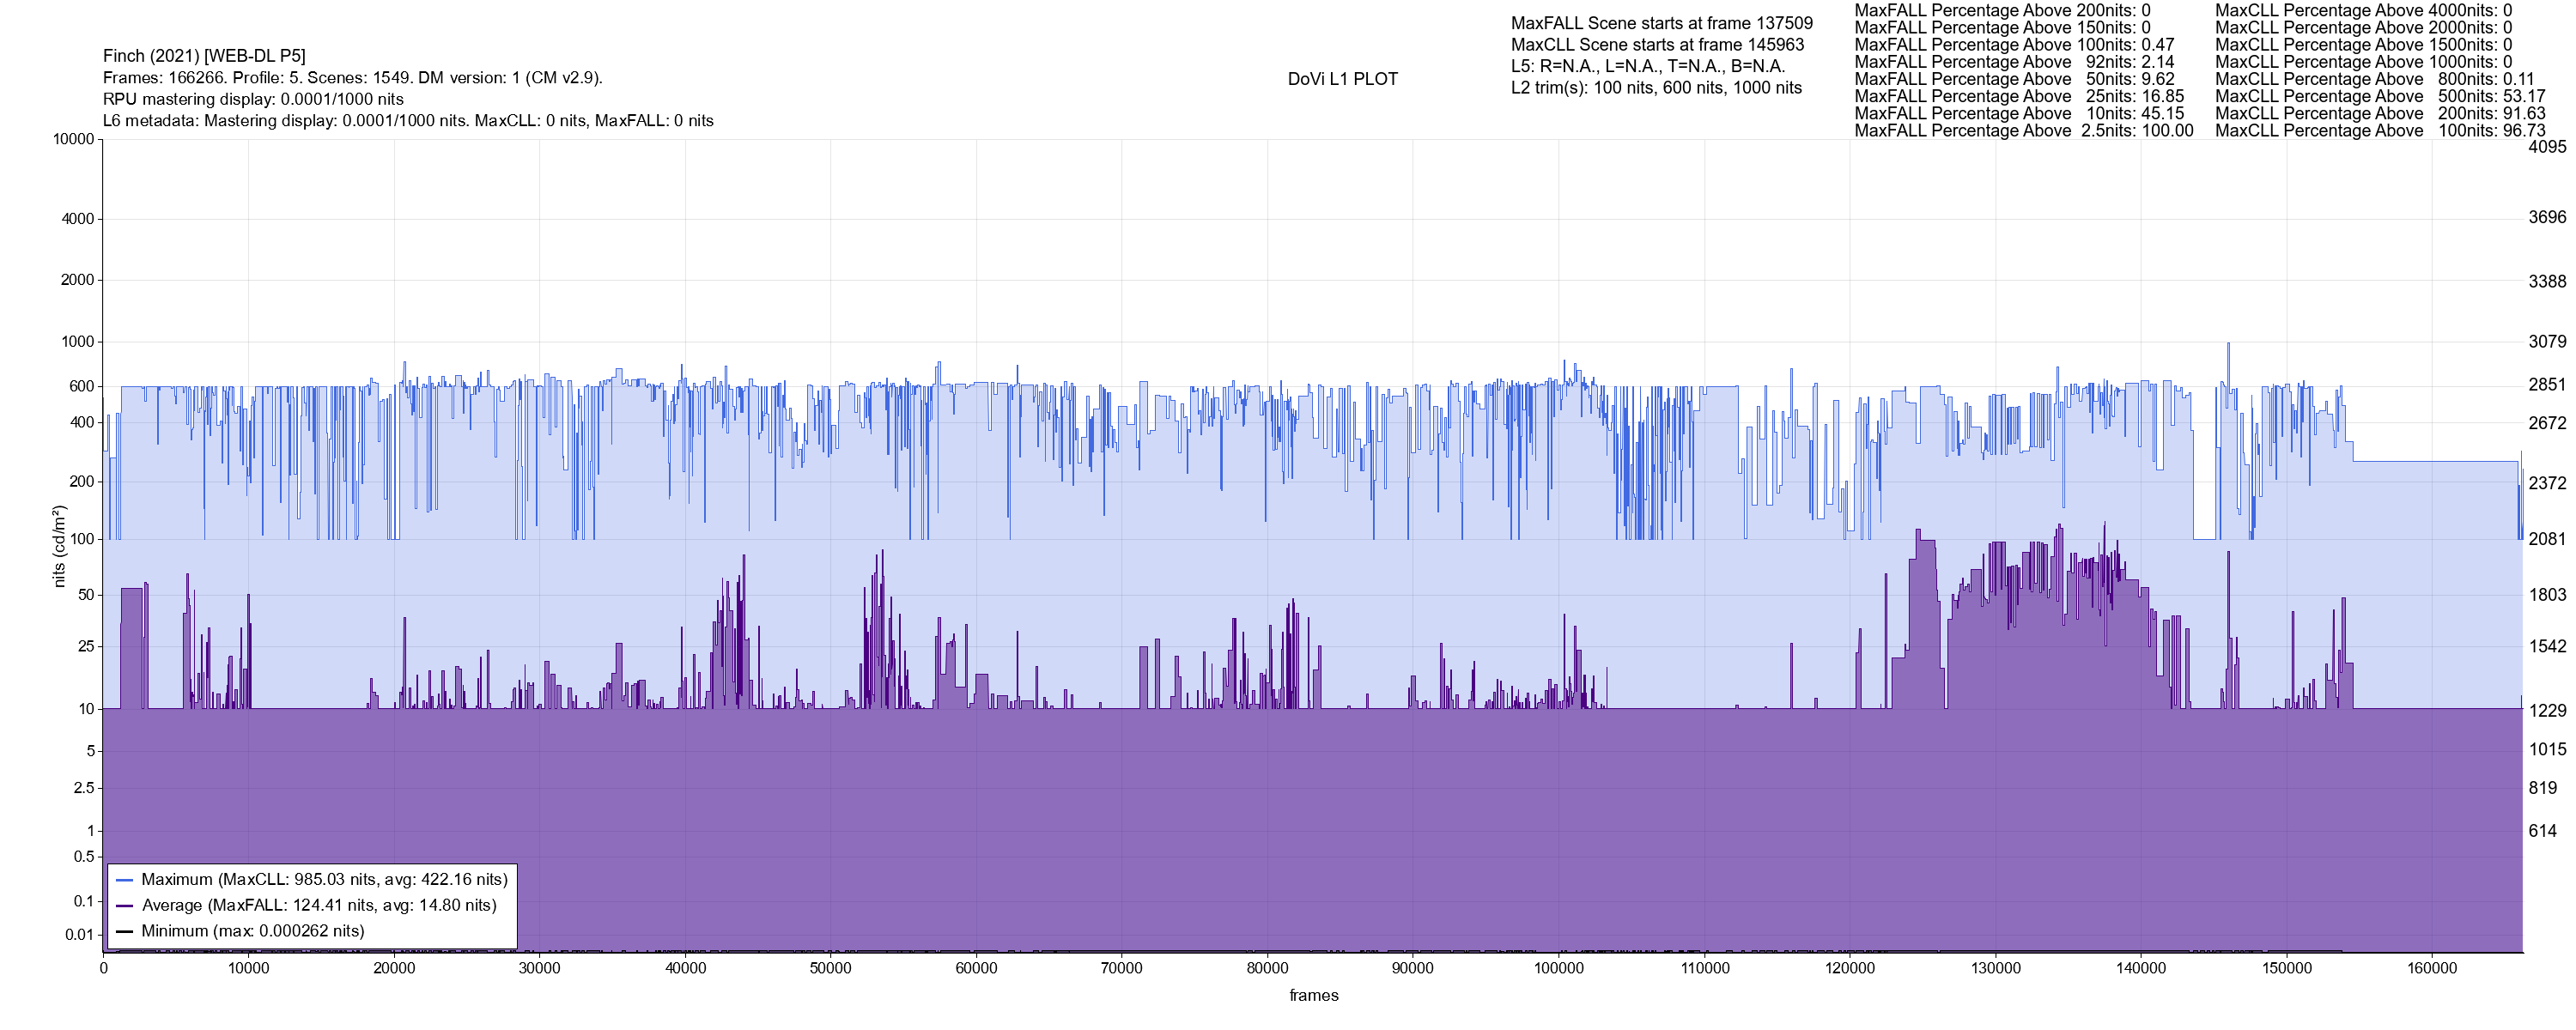Click the black Minimum legend line swatch
2576x1030 pixels.
point(125,931)
